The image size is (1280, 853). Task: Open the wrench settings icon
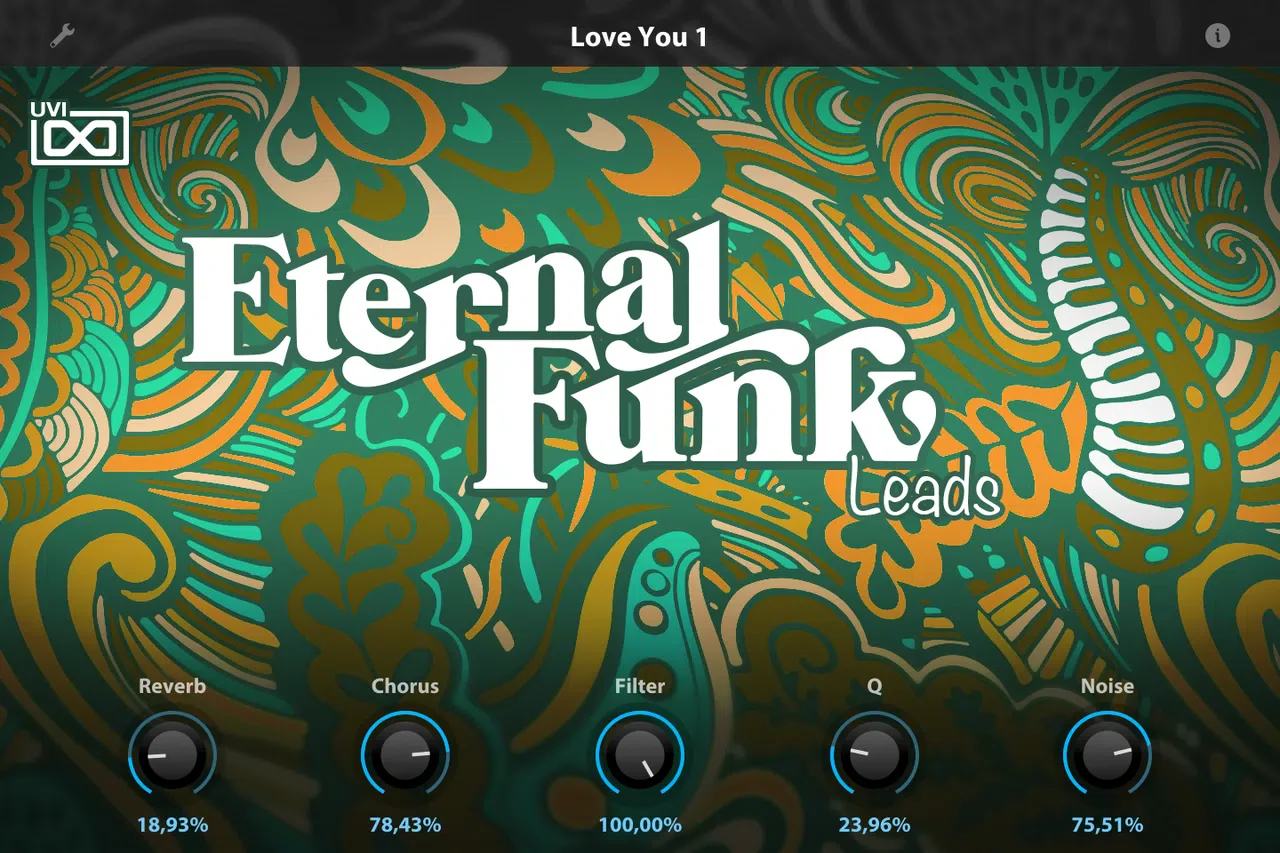point(63,36)
